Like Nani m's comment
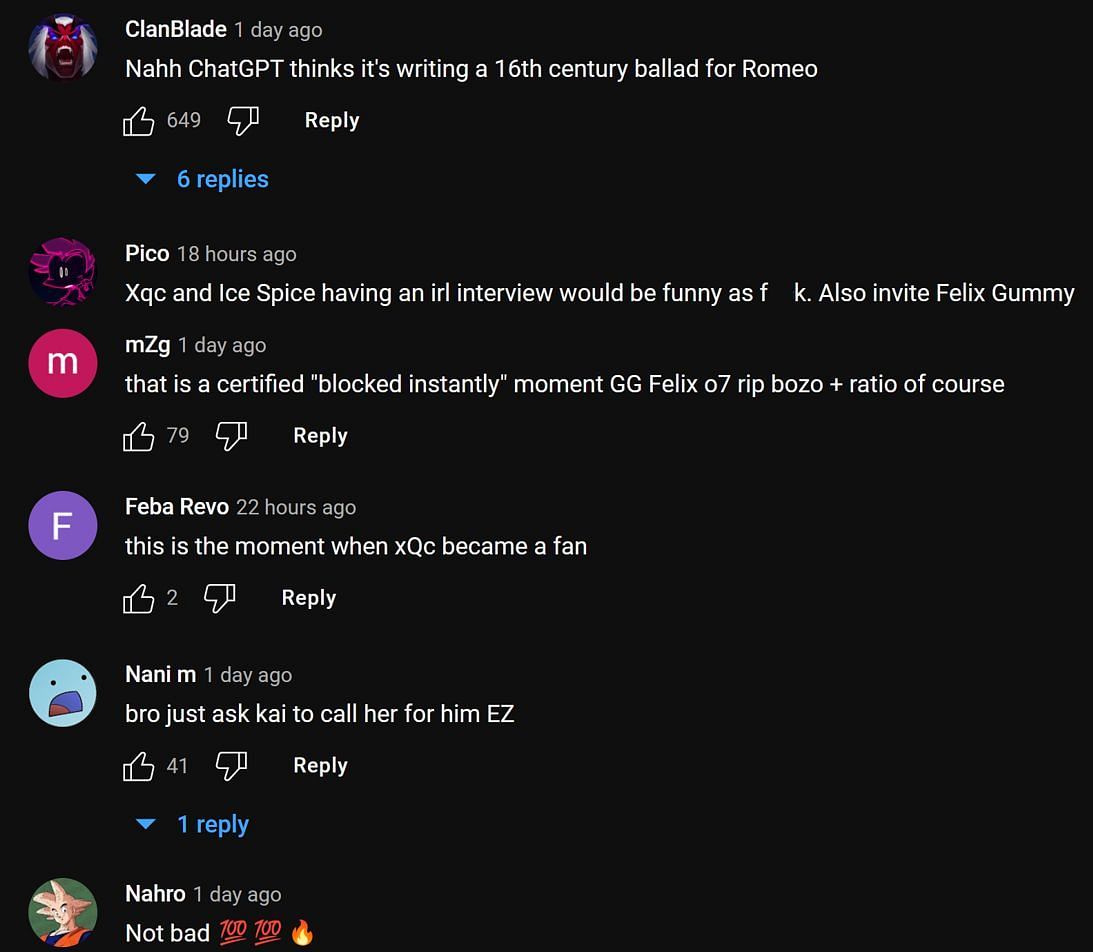1093x952 pixels. click(138, 766)
